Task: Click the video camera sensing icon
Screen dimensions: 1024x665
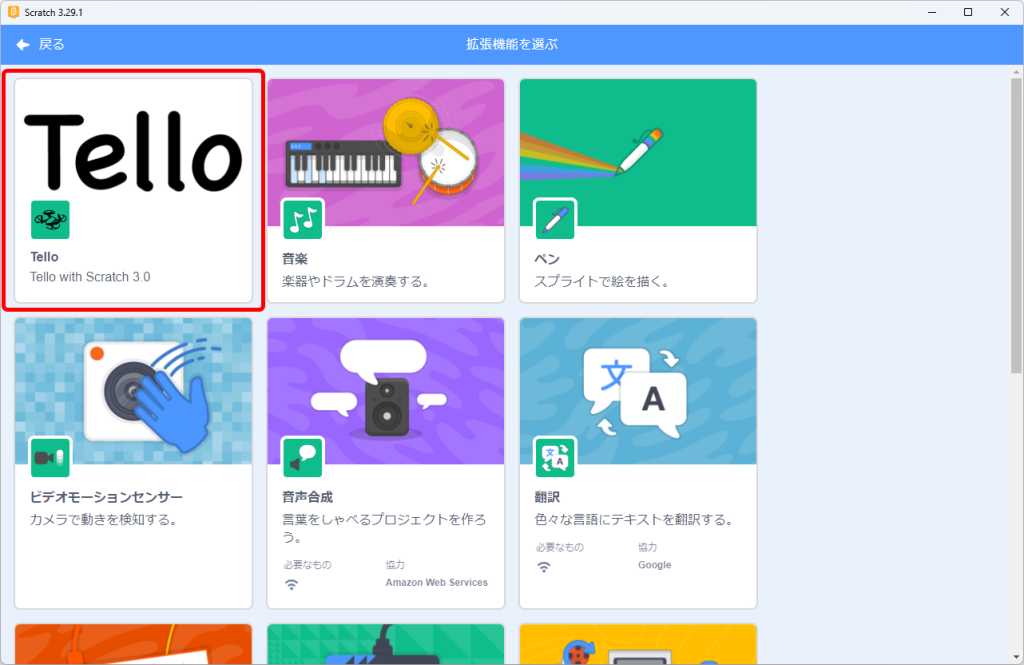Action: point(50,457)
